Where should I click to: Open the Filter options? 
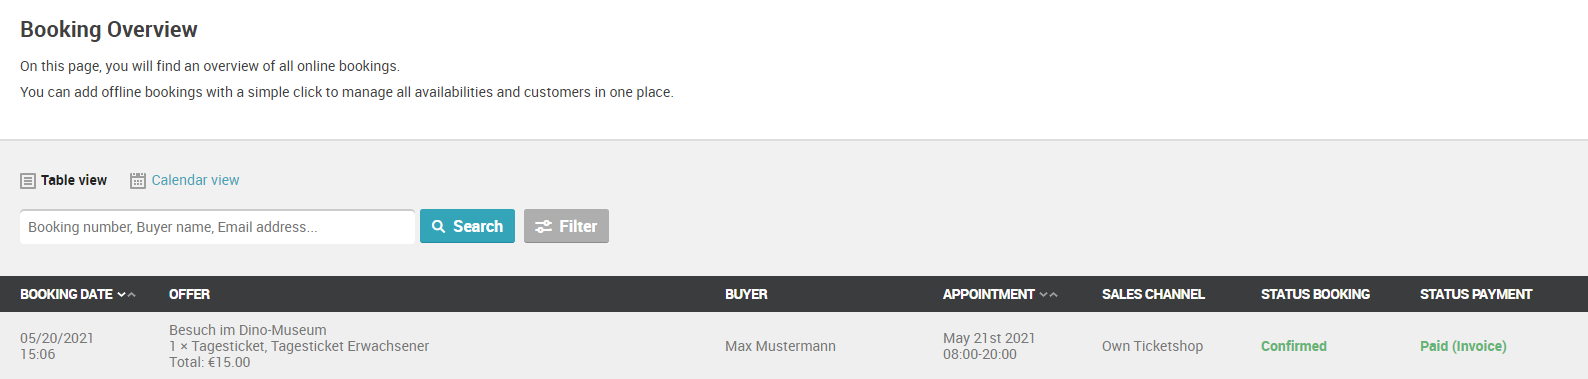[566, 226]
